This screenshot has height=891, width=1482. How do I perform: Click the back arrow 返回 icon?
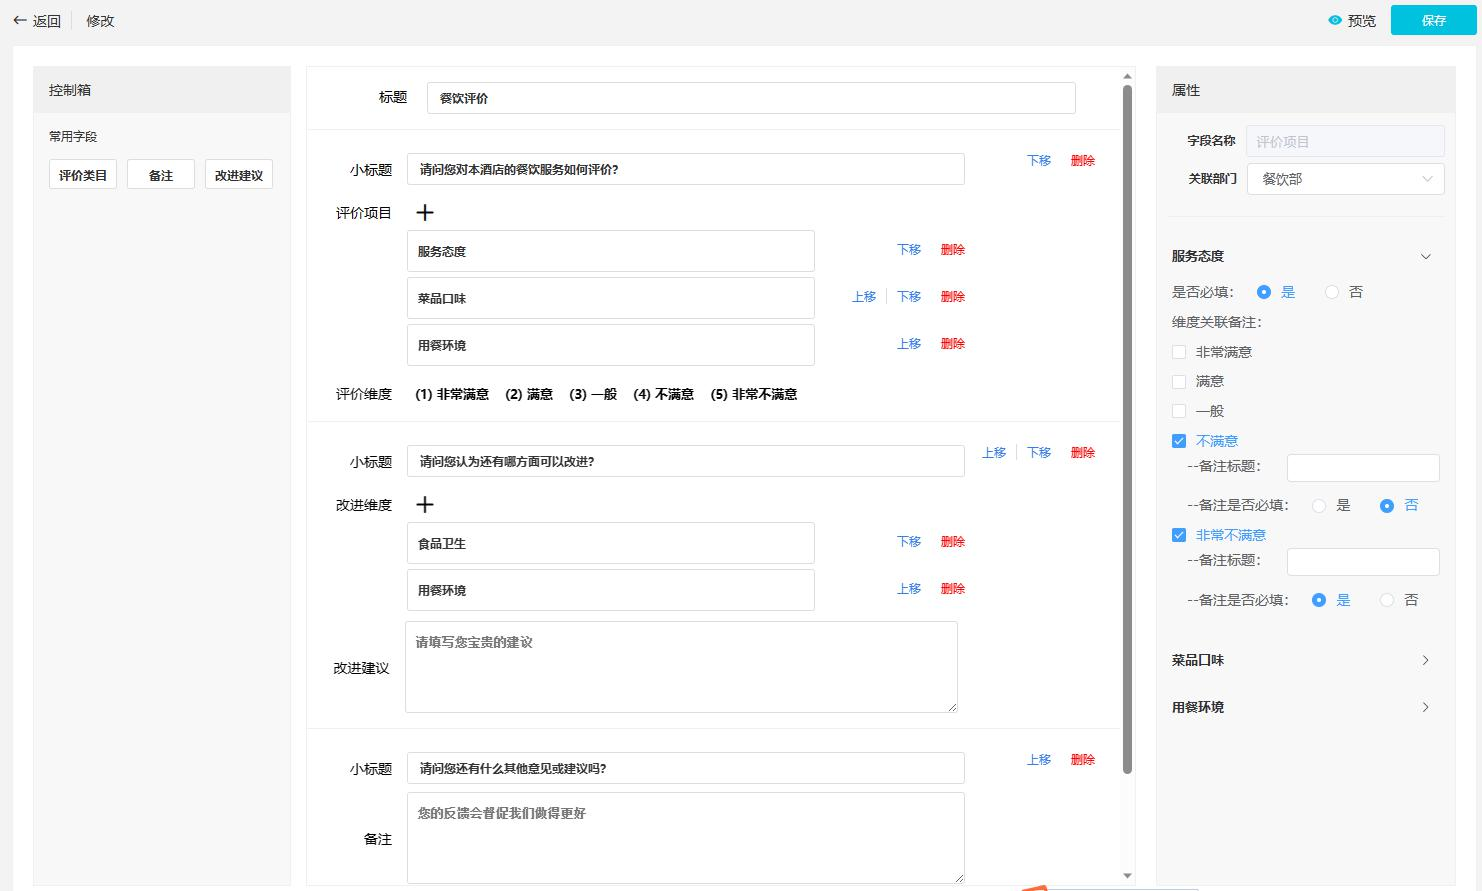(20, 21)
